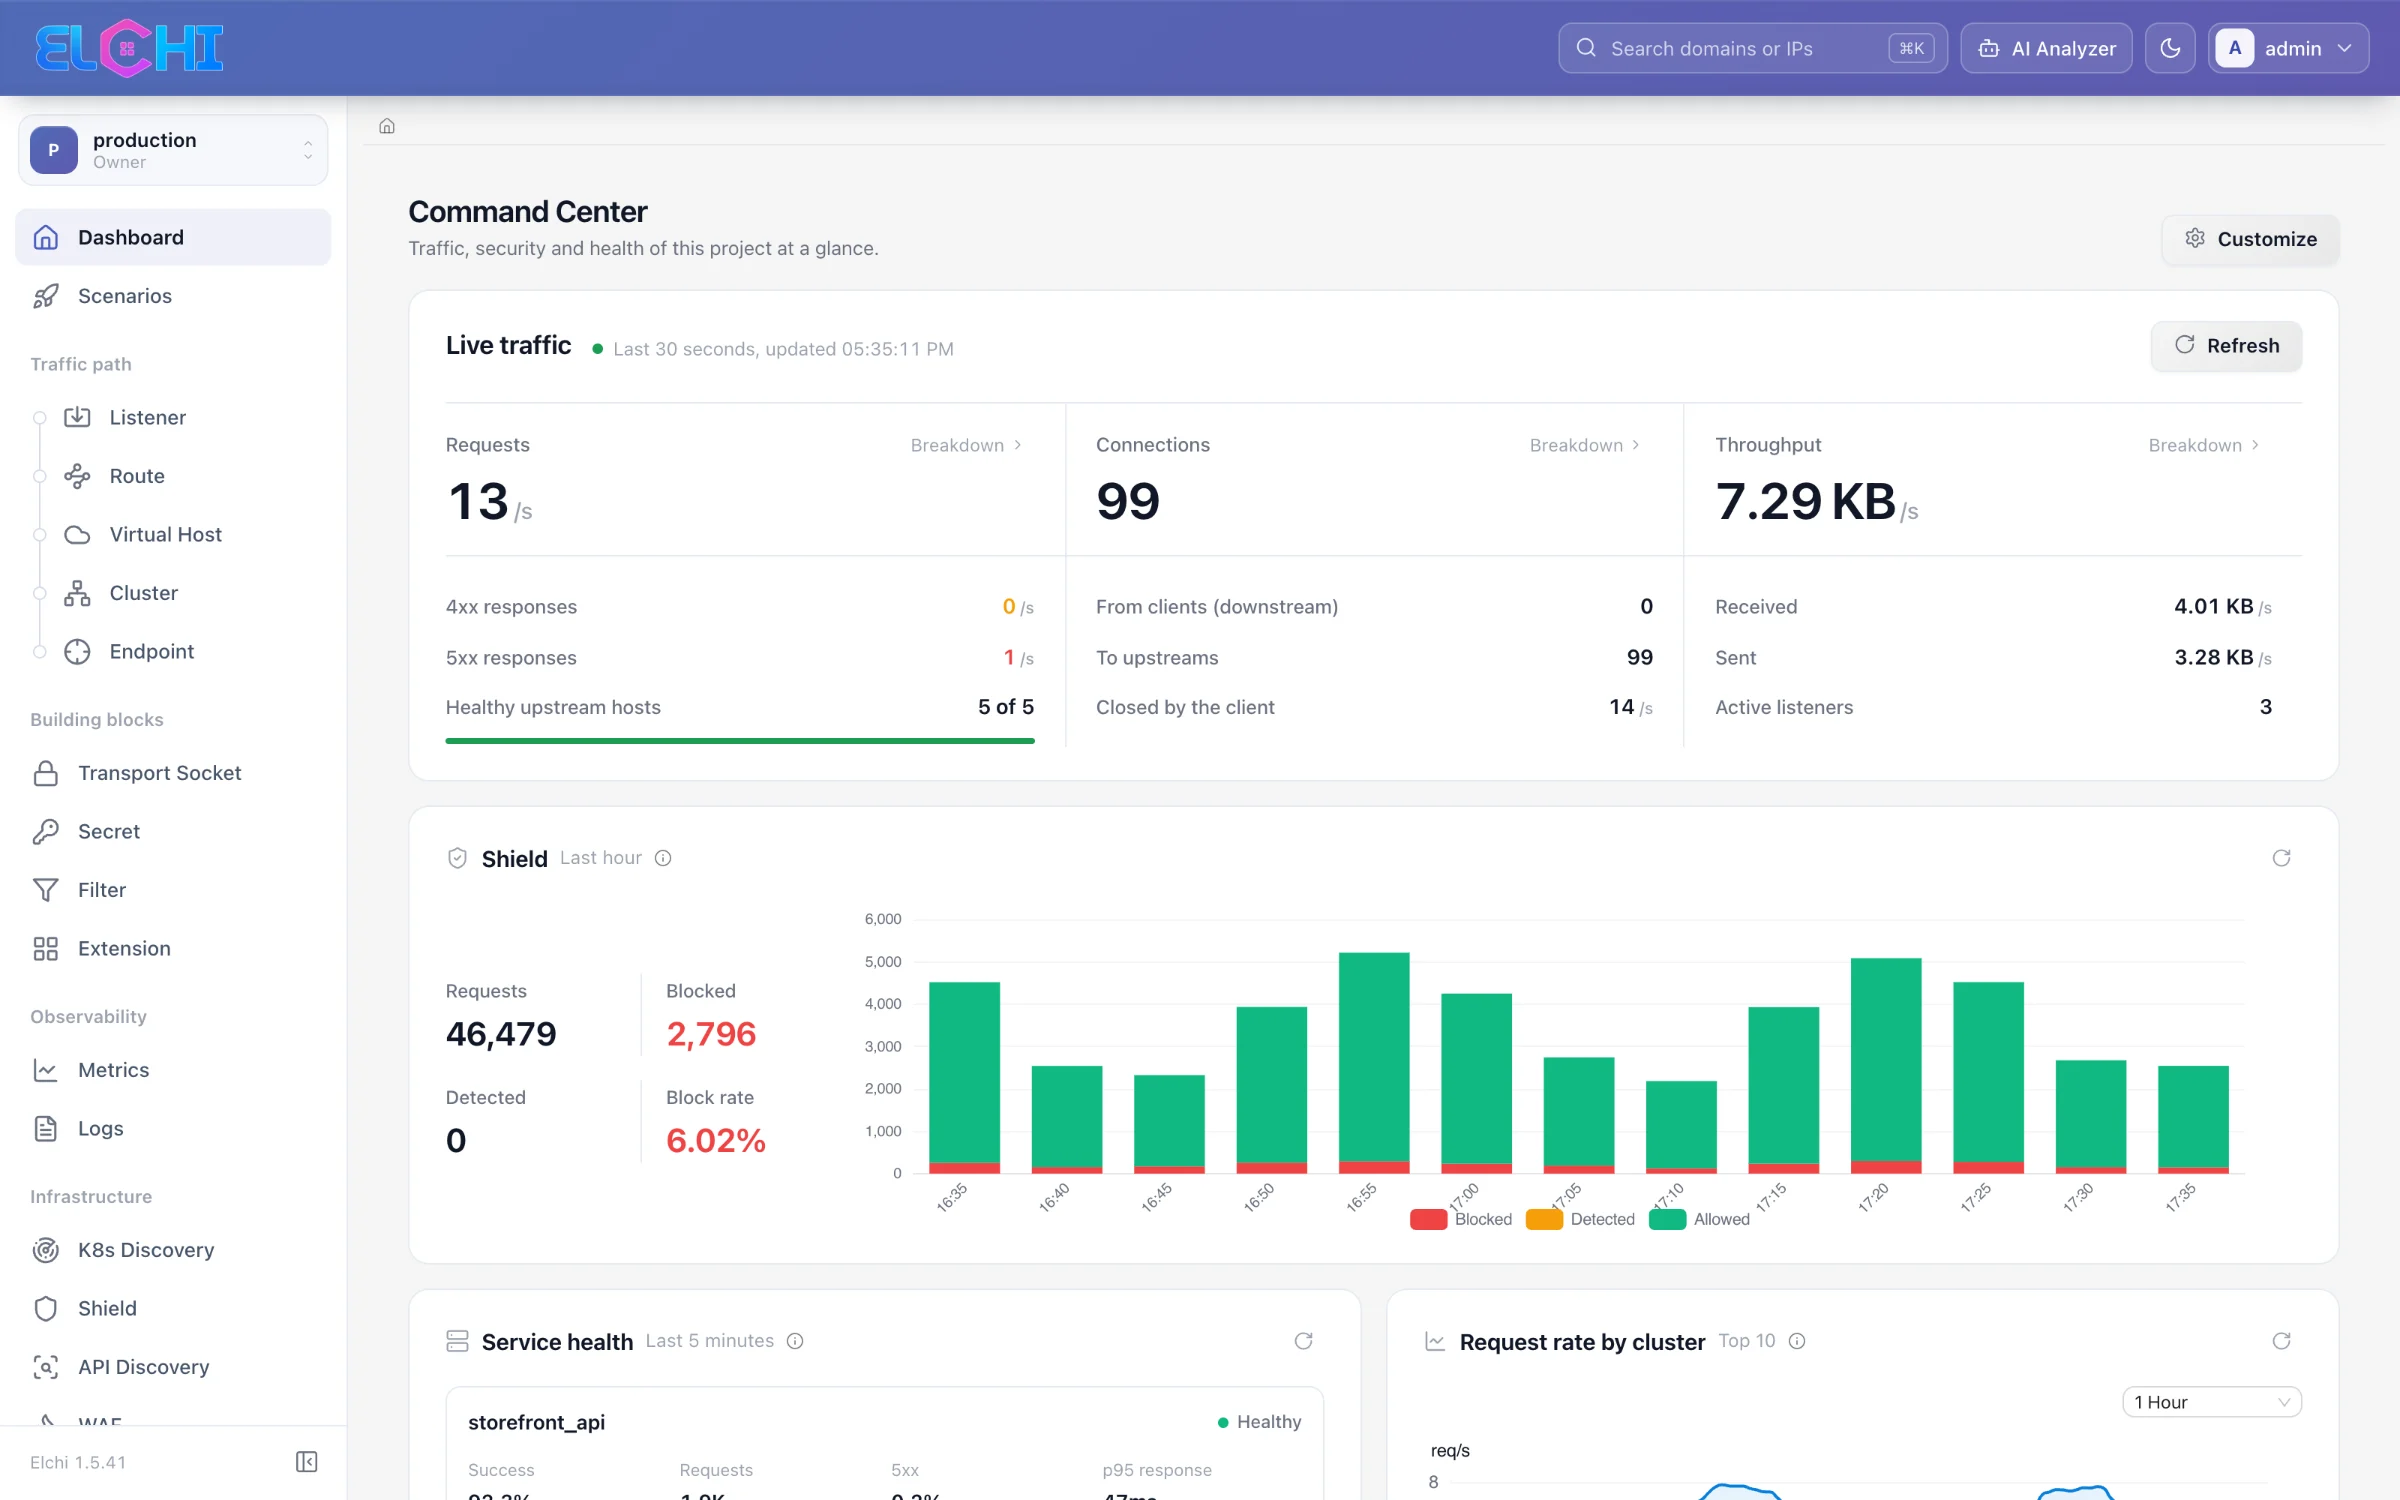This screenshot has width=2400, height=1500.
Task: Refresh the Shield panel
Action: click(2281, 858)
